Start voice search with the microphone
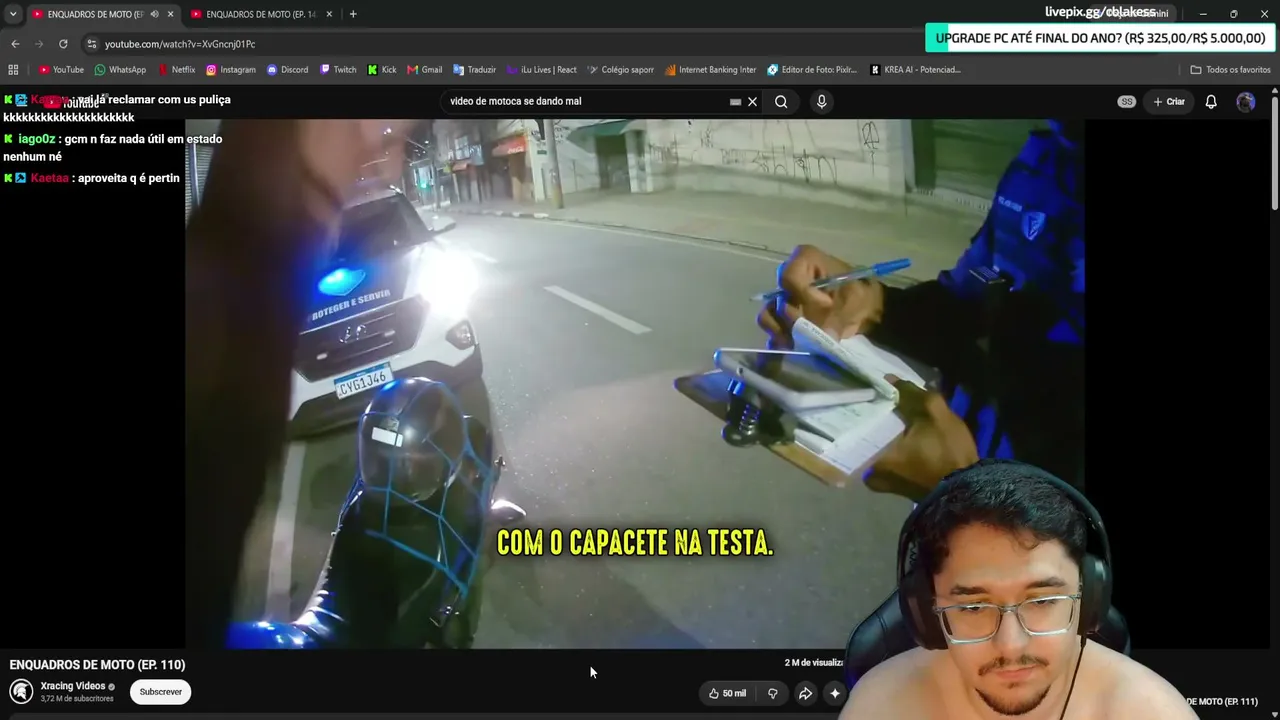The height and width of the screenshot is (720, 1280). click(x=821, y=101)
